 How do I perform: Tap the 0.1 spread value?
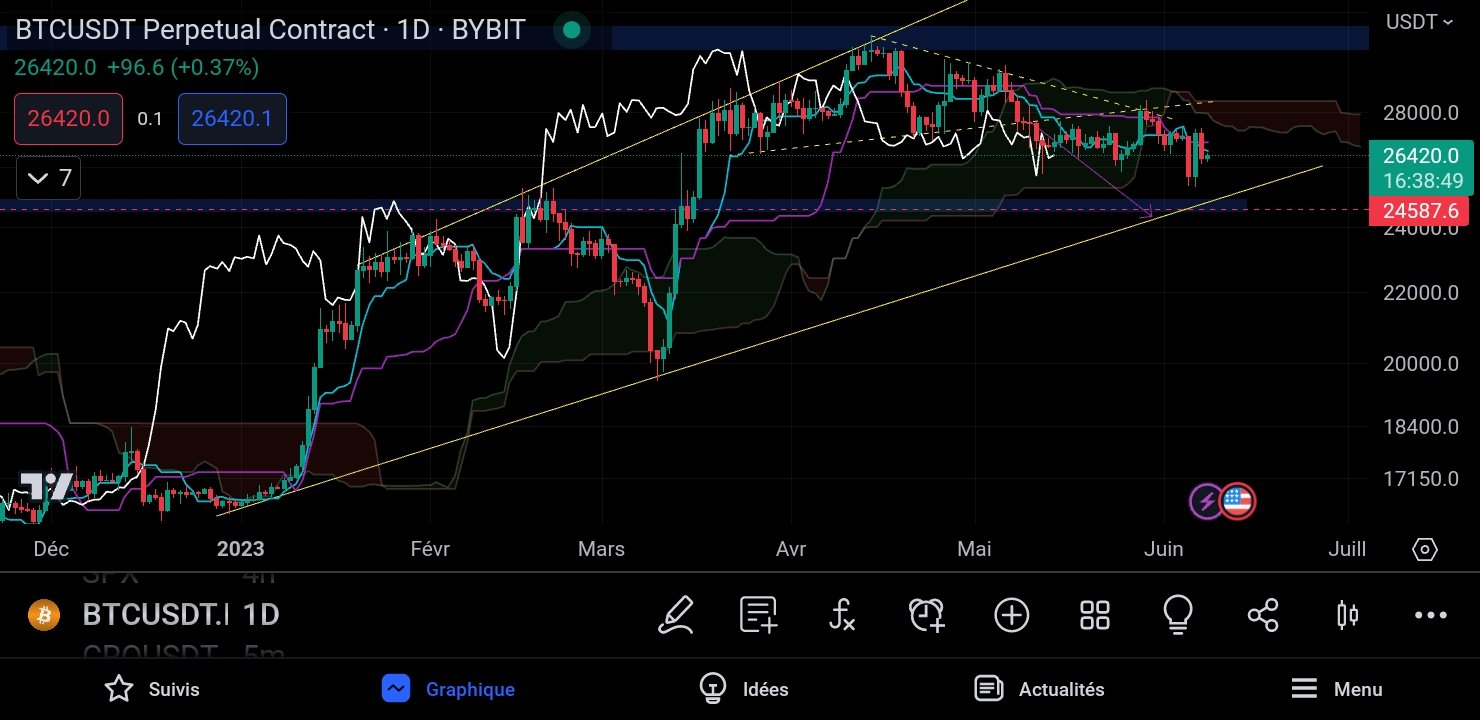point(150,119)
